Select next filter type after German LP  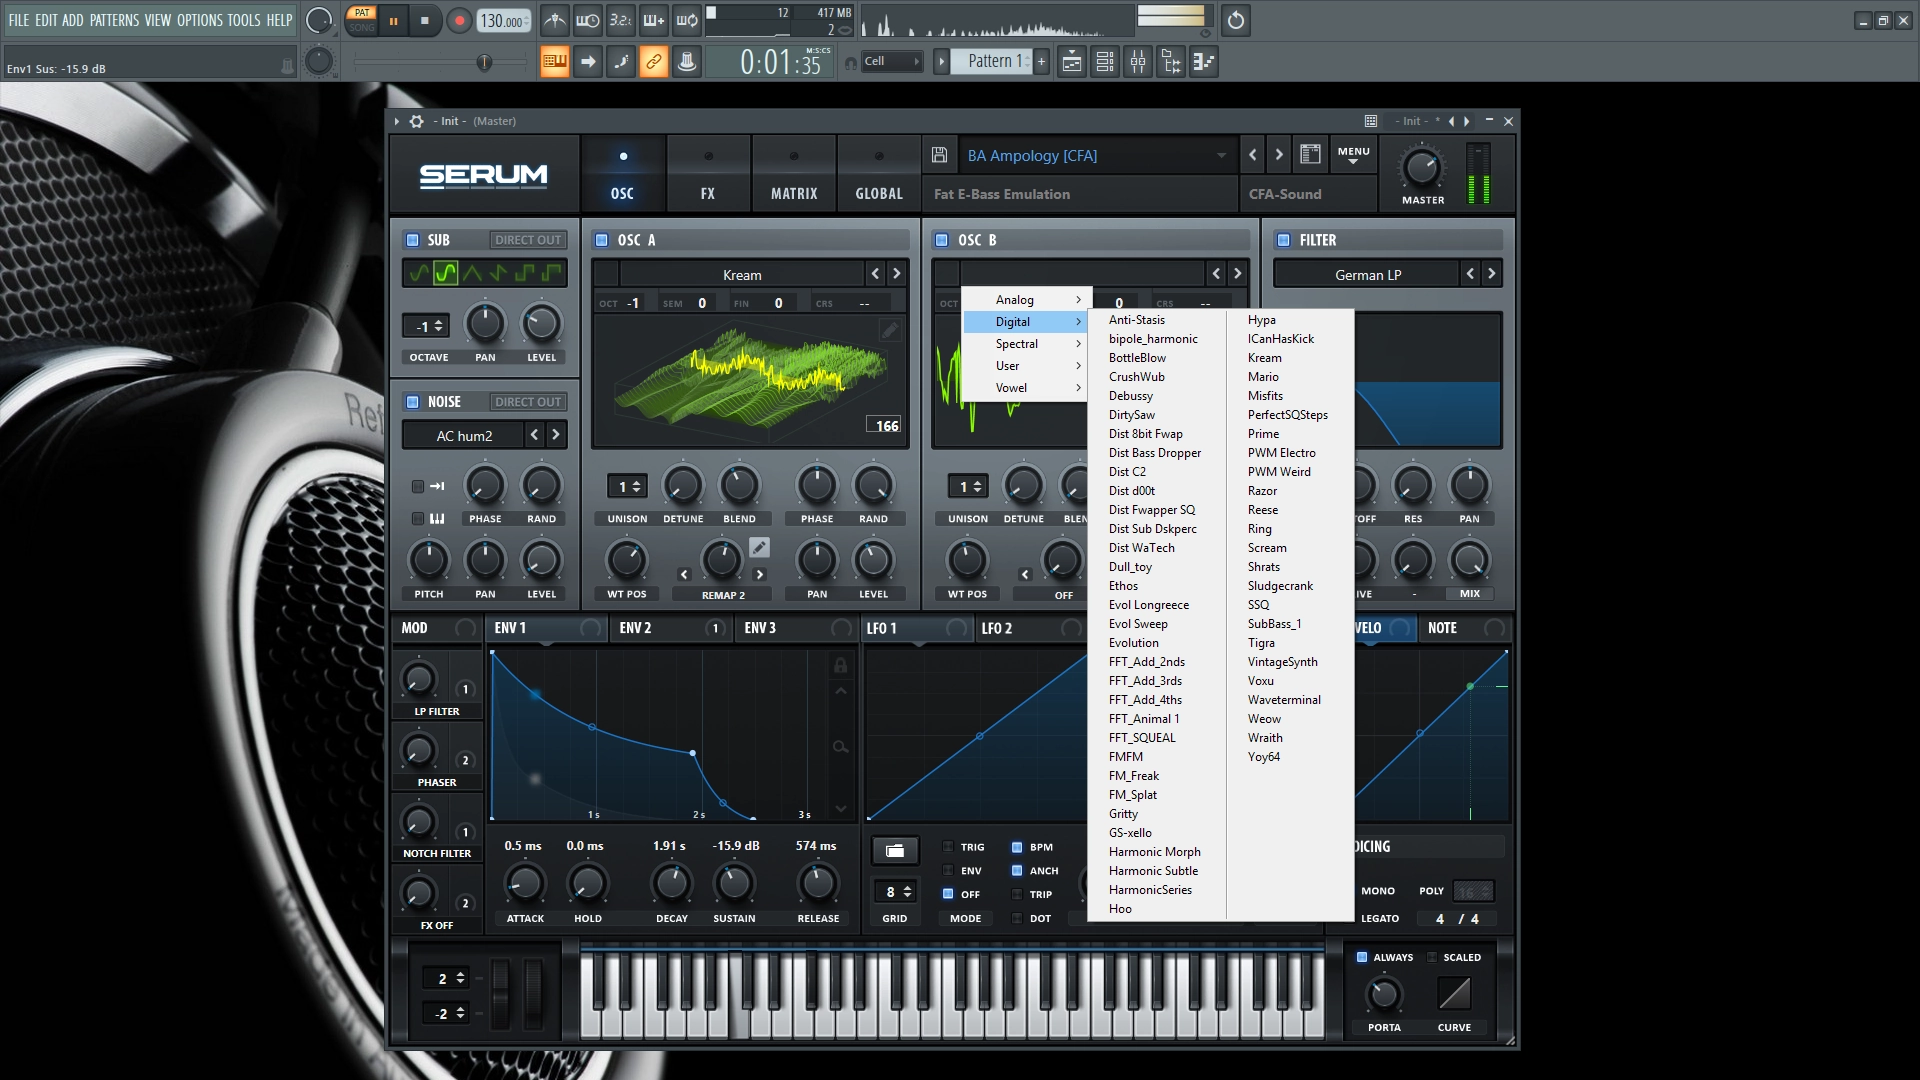pos(1492,274)
